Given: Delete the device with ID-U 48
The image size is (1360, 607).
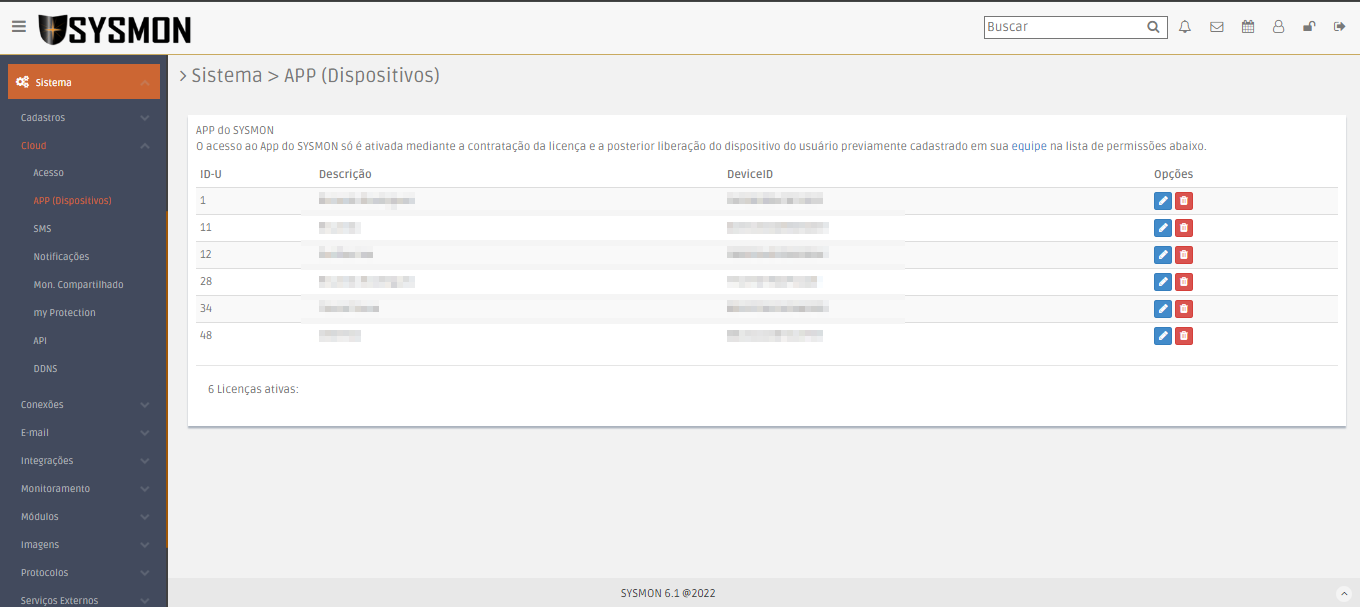Looking at the screenshot, I should (1184, 336).
